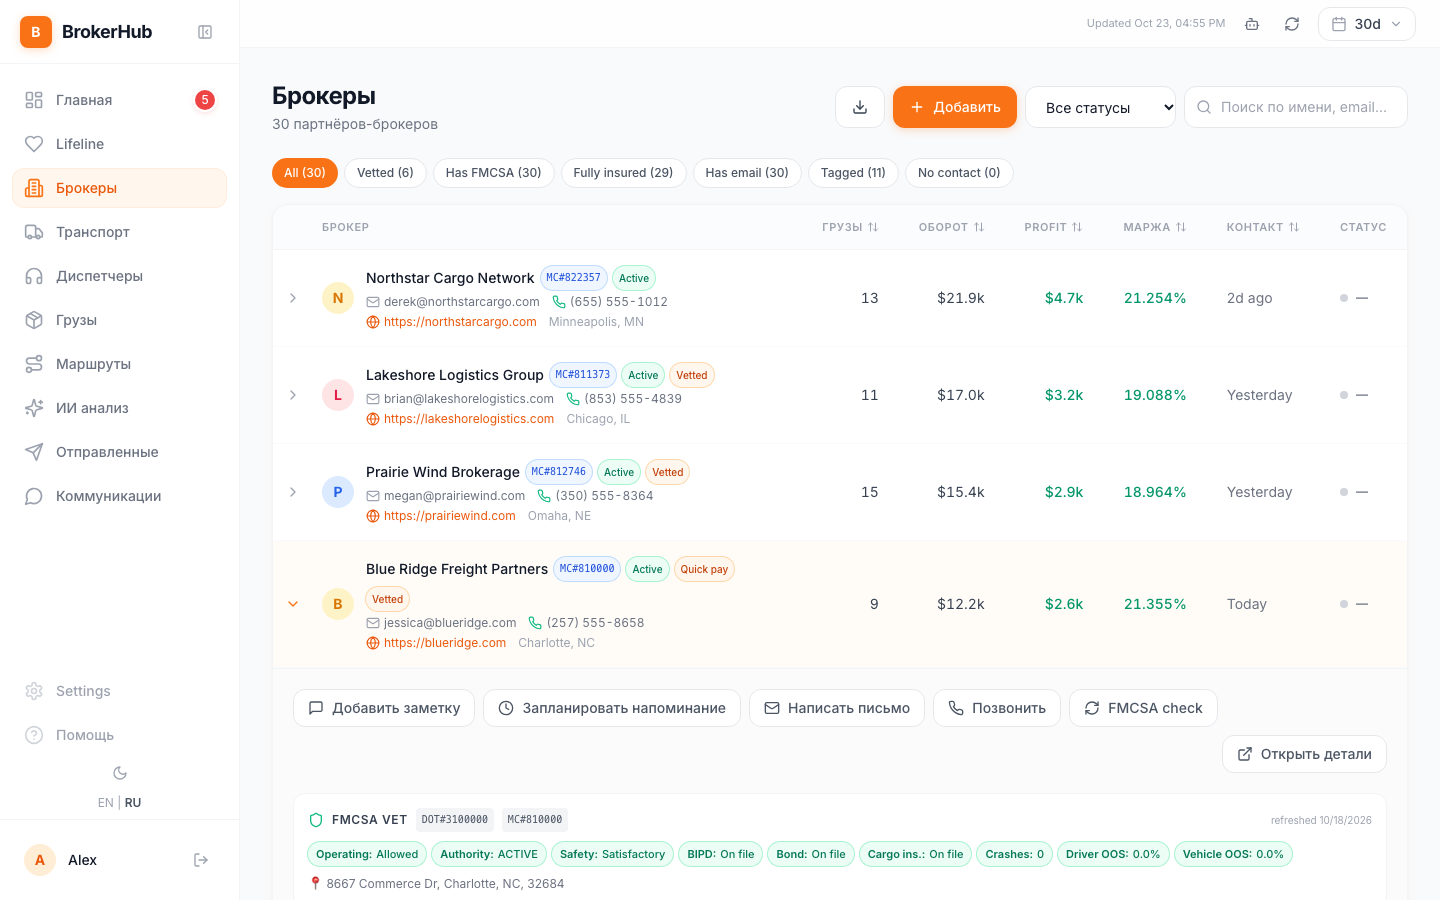Click the search by name field
The width and height of the screenshot is (1440, 900).
(x=1296, y=107)
